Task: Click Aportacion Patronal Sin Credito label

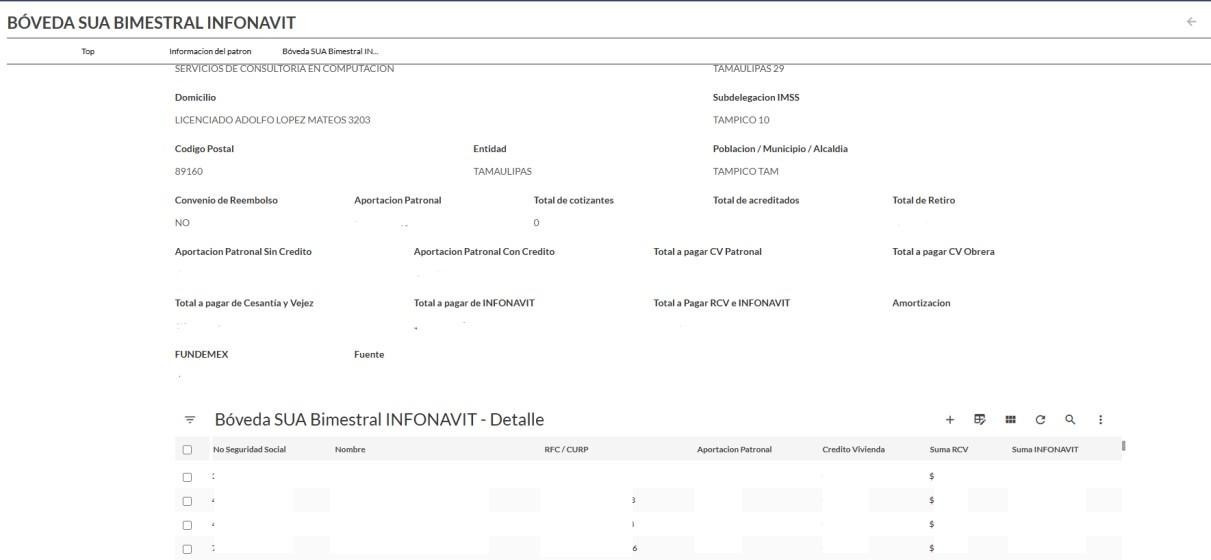Action: 243,251
